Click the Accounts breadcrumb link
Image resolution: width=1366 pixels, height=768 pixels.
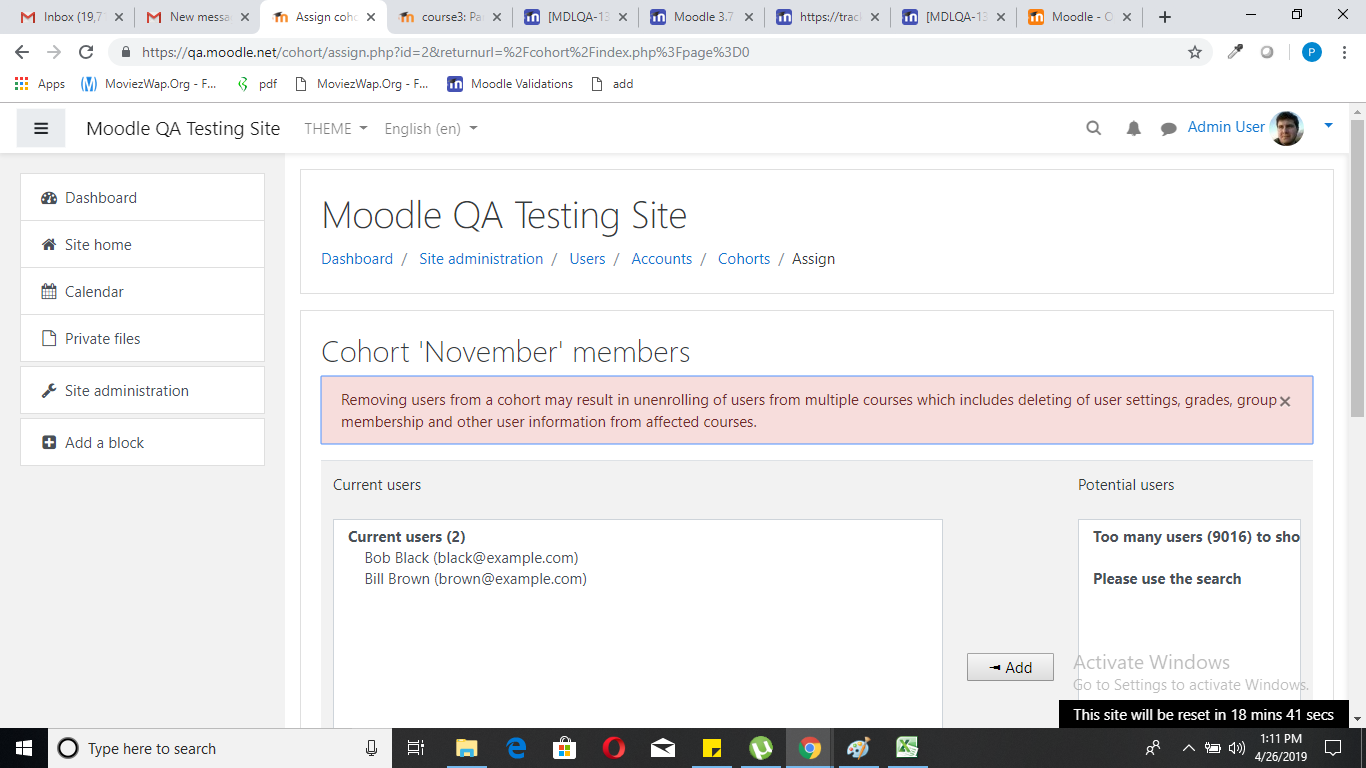(661, 258)
